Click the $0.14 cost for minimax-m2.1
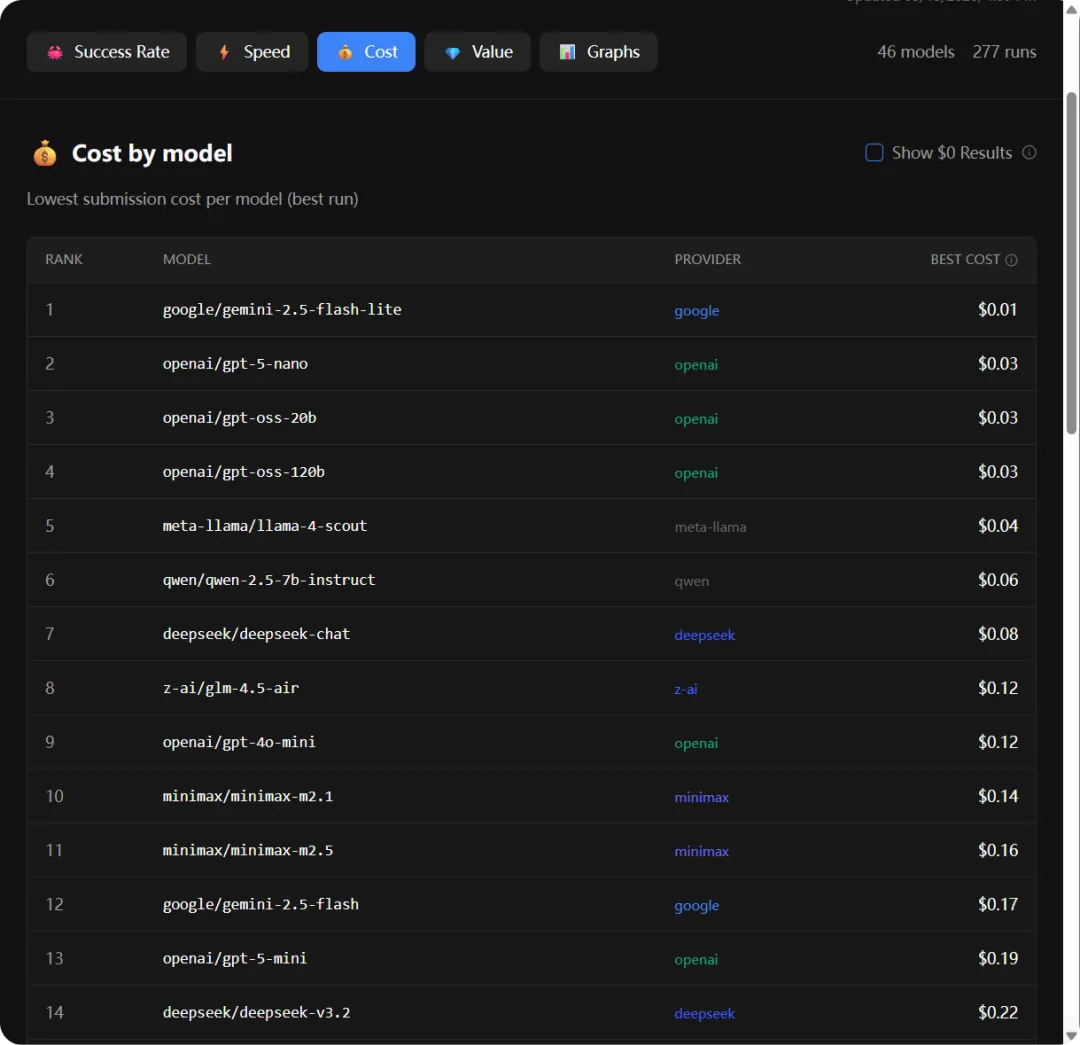1080x1045 pixels. pyautogui.click(x=997, y=796)
